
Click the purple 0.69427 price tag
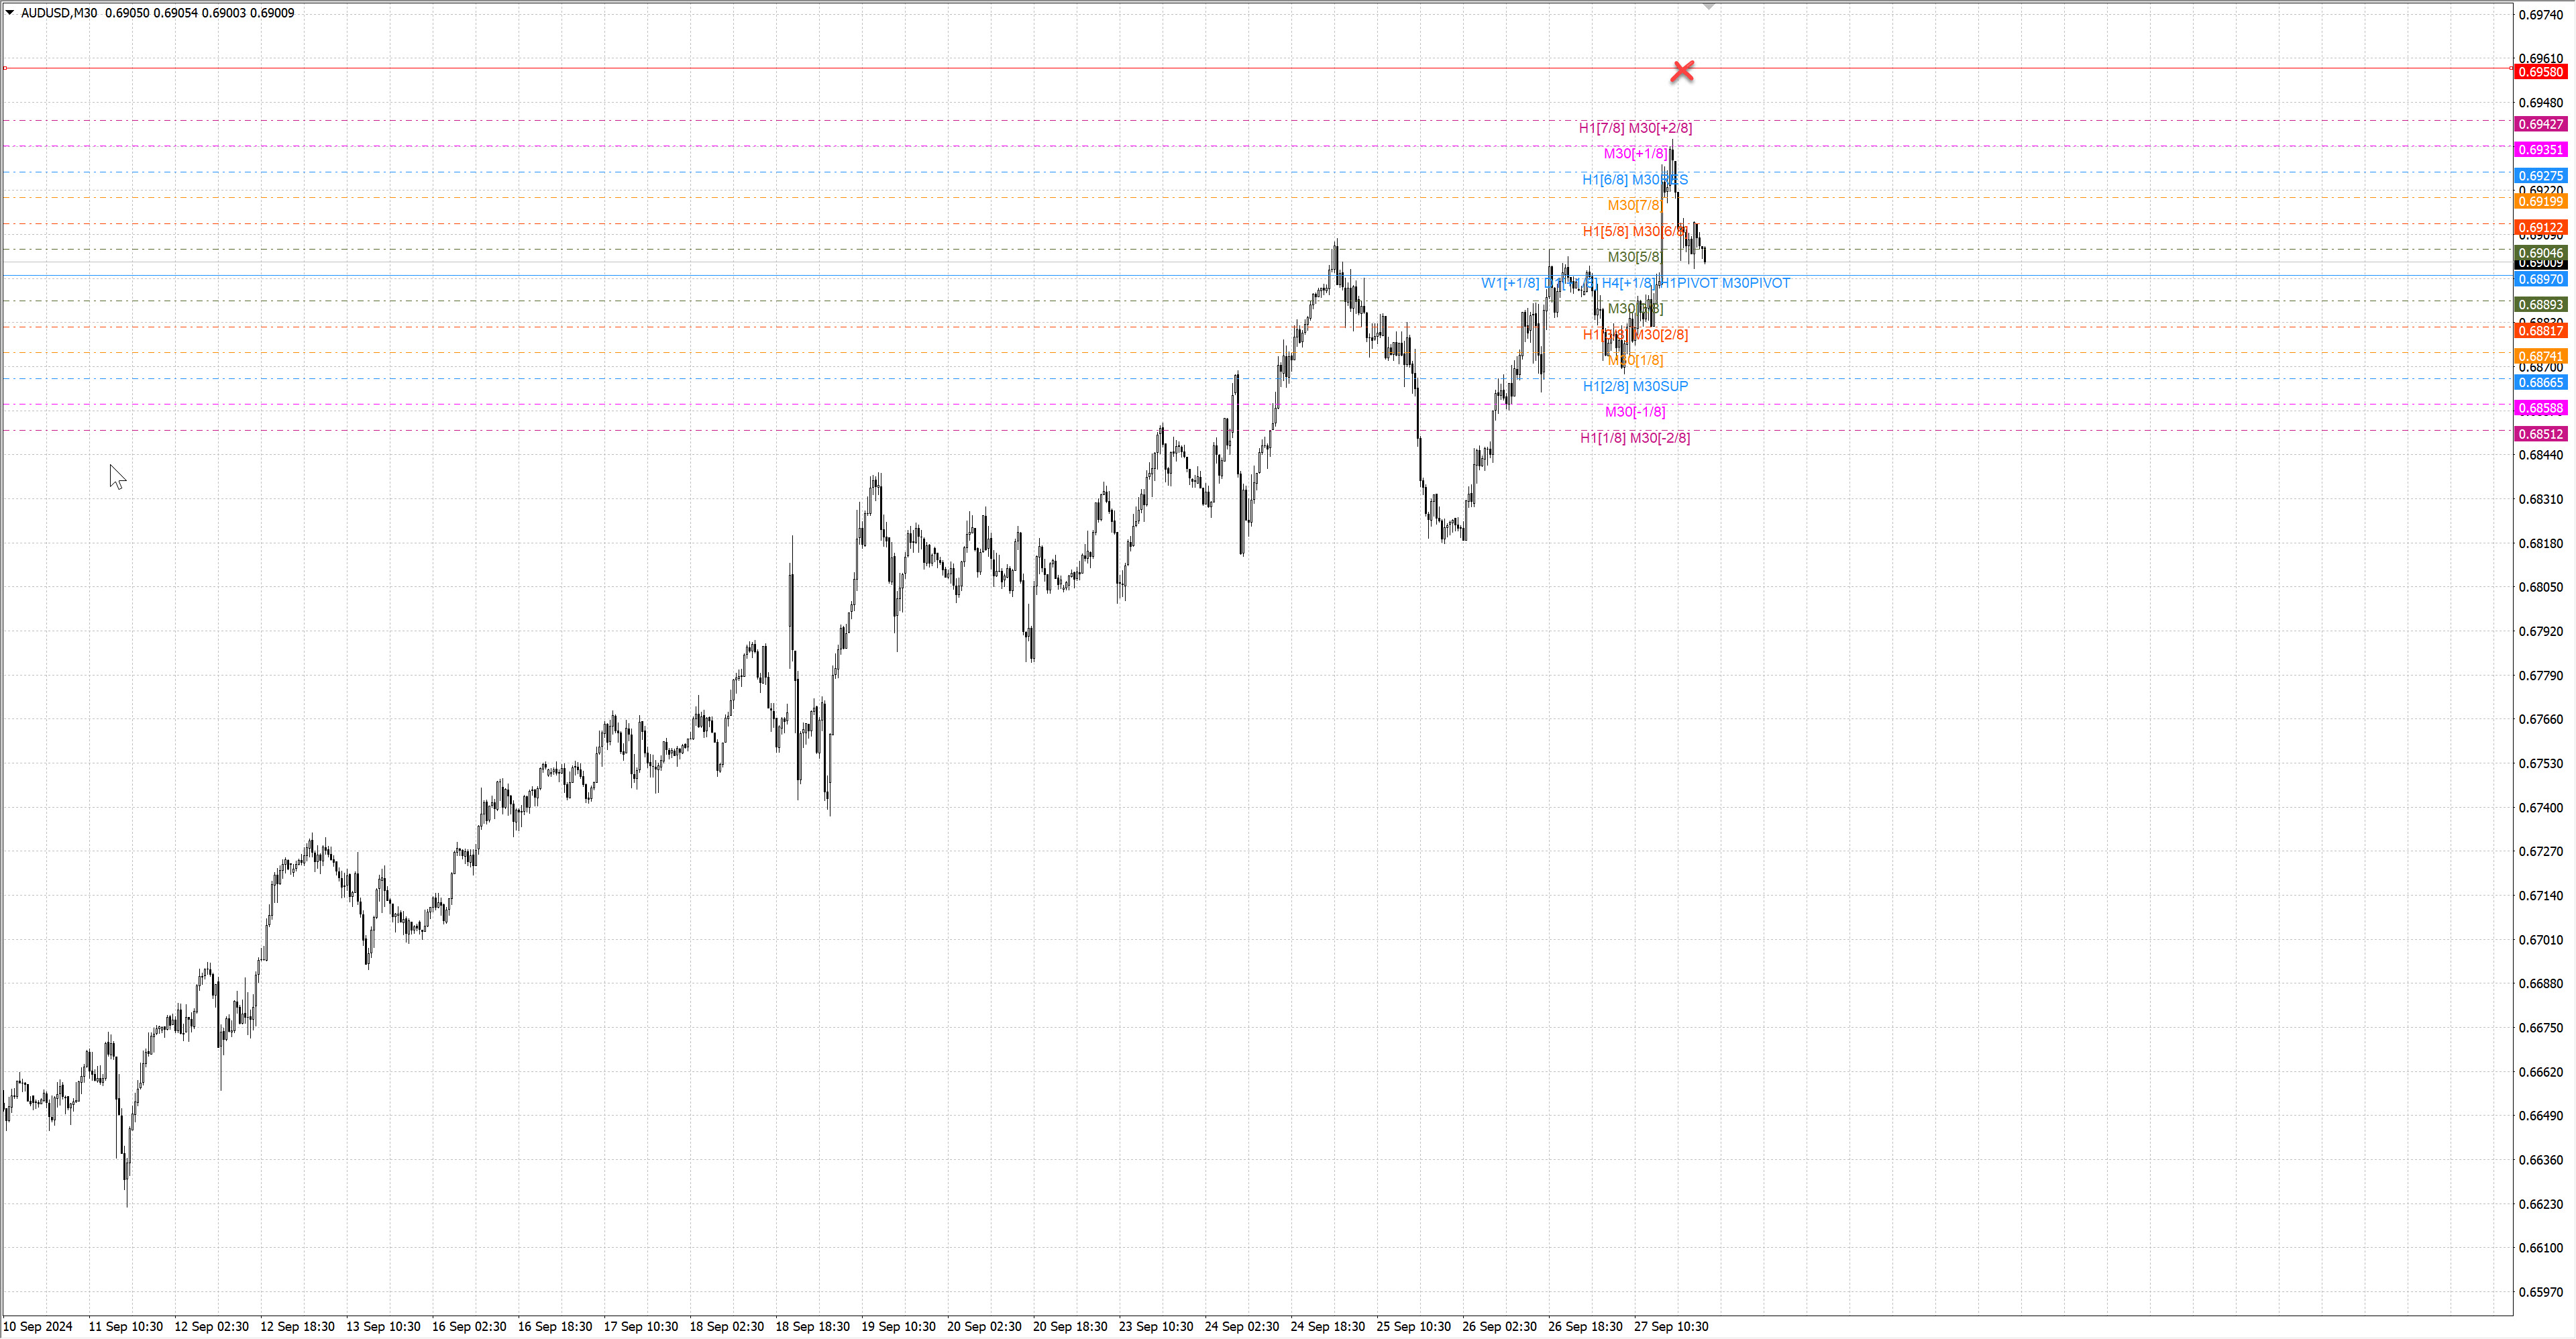pyautogui.click(x=2540, y=124)
